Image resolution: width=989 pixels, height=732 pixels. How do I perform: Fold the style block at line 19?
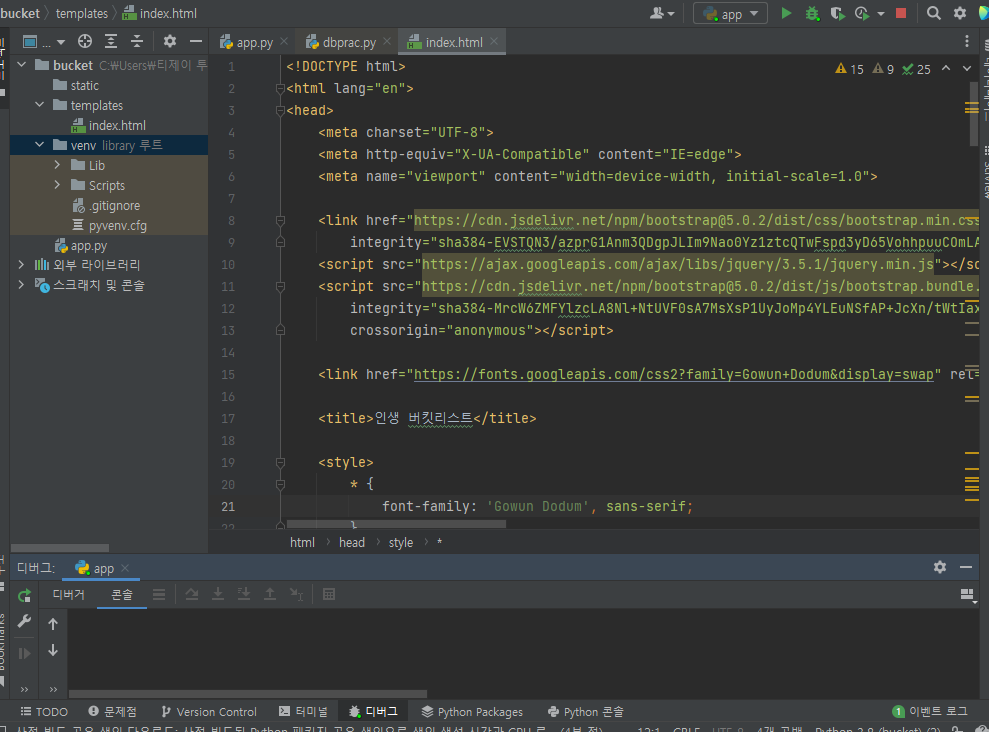[x=280, y=462]
